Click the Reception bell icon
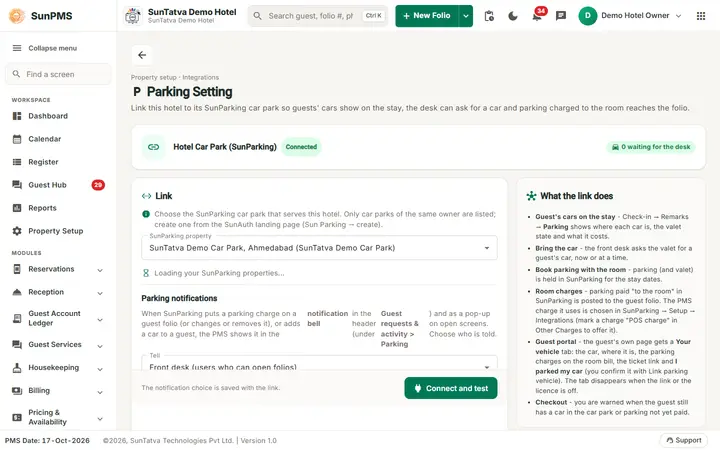Screen dimensions: 720x450 17,292
